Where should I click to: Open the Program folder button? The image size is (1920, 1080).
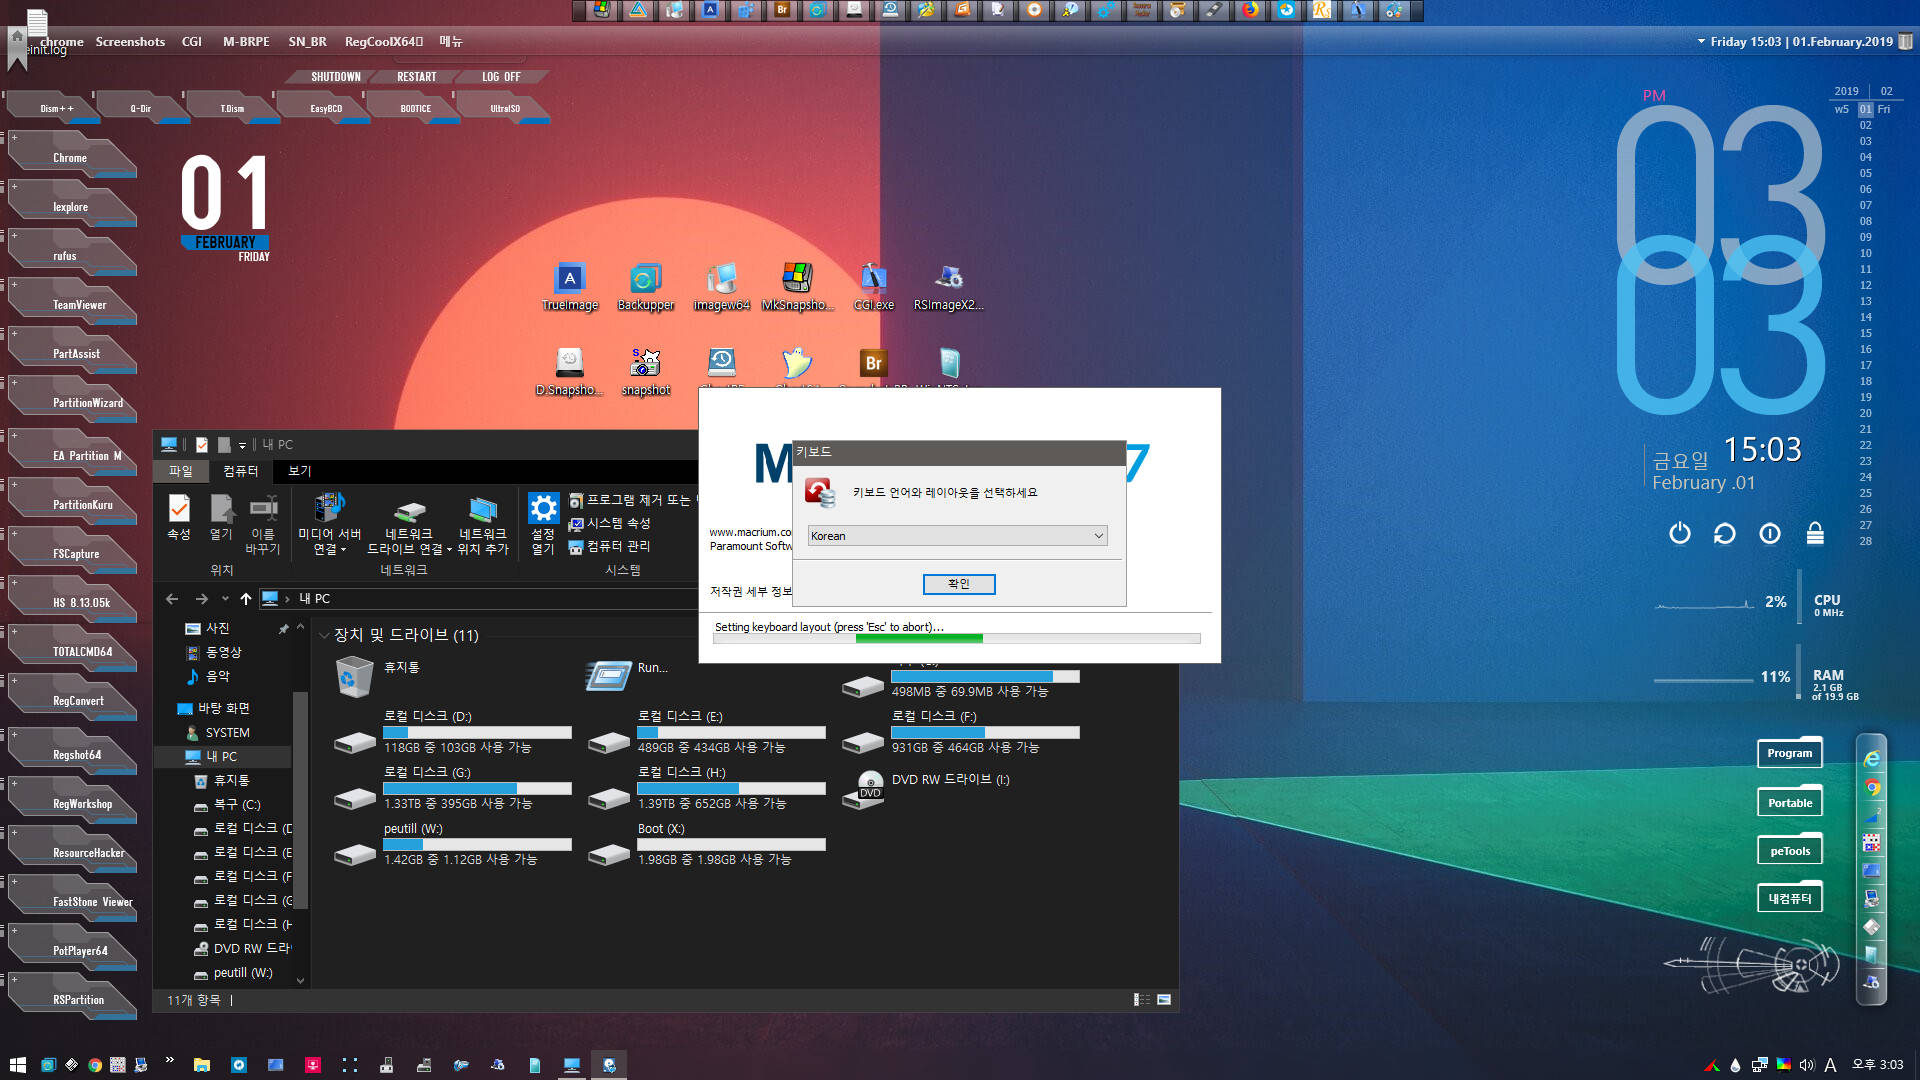(x=1789, y=753)
